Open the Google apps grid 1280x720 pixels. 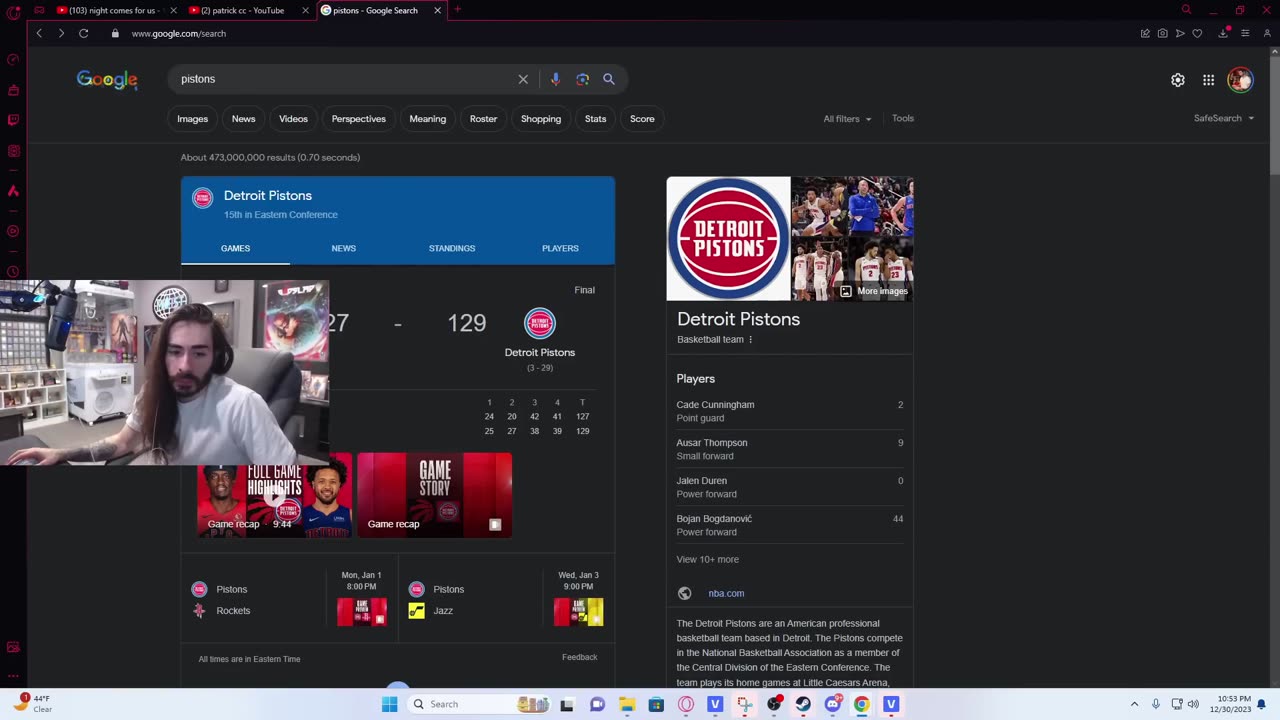click(1208, 80)
